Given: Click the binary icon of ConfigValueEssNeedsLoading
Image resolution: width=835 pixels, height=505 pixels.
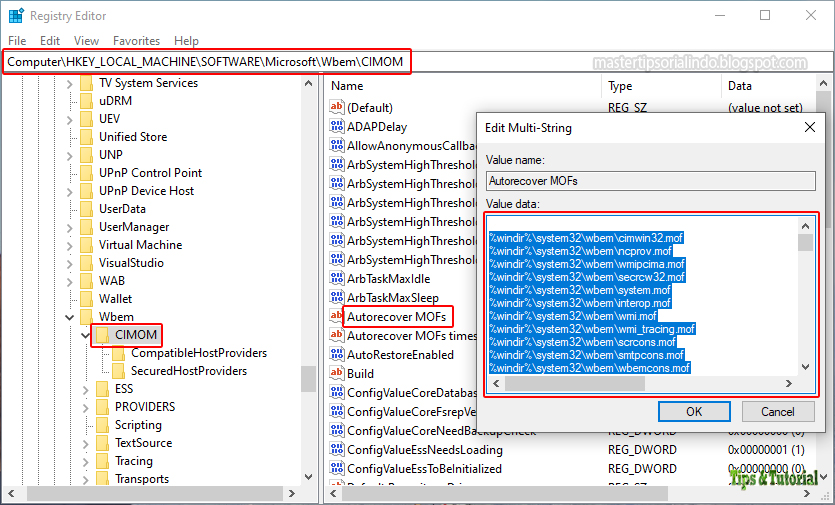Looking at the screenshot, I should click(337, 450).
